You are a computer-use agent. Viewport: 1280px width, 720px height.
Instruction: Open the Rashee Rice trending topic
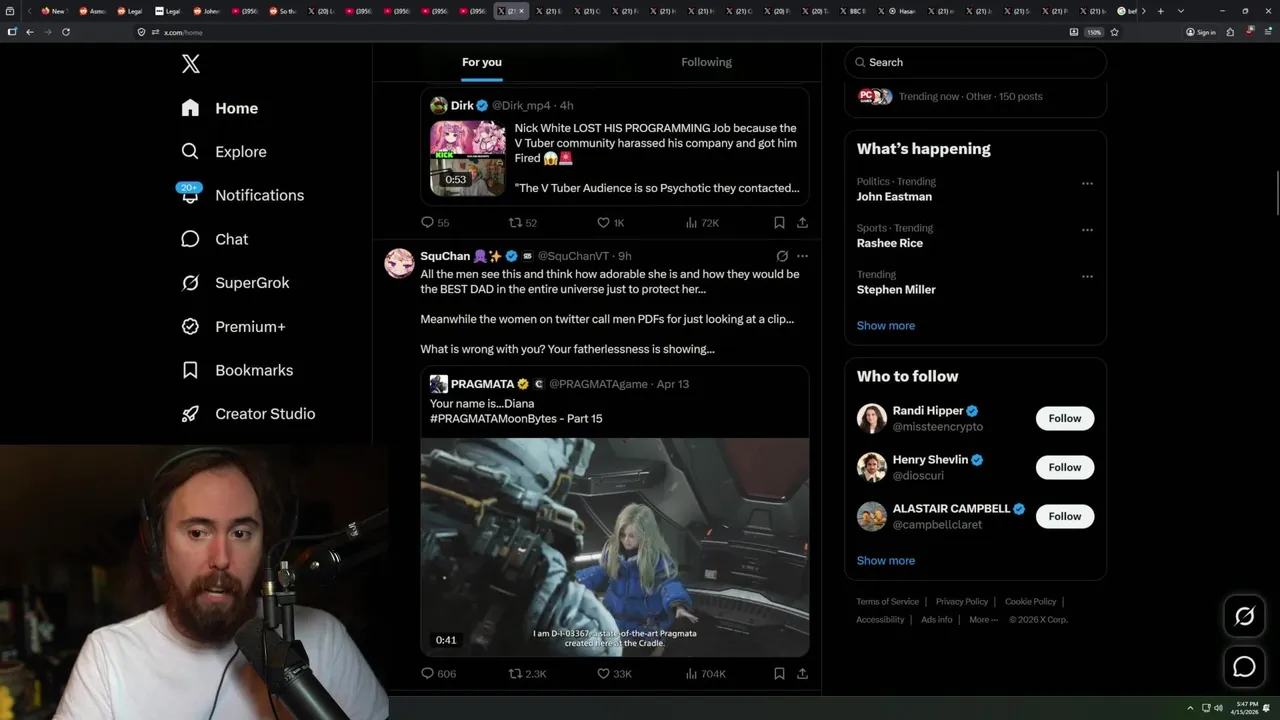tap(890, 243)
